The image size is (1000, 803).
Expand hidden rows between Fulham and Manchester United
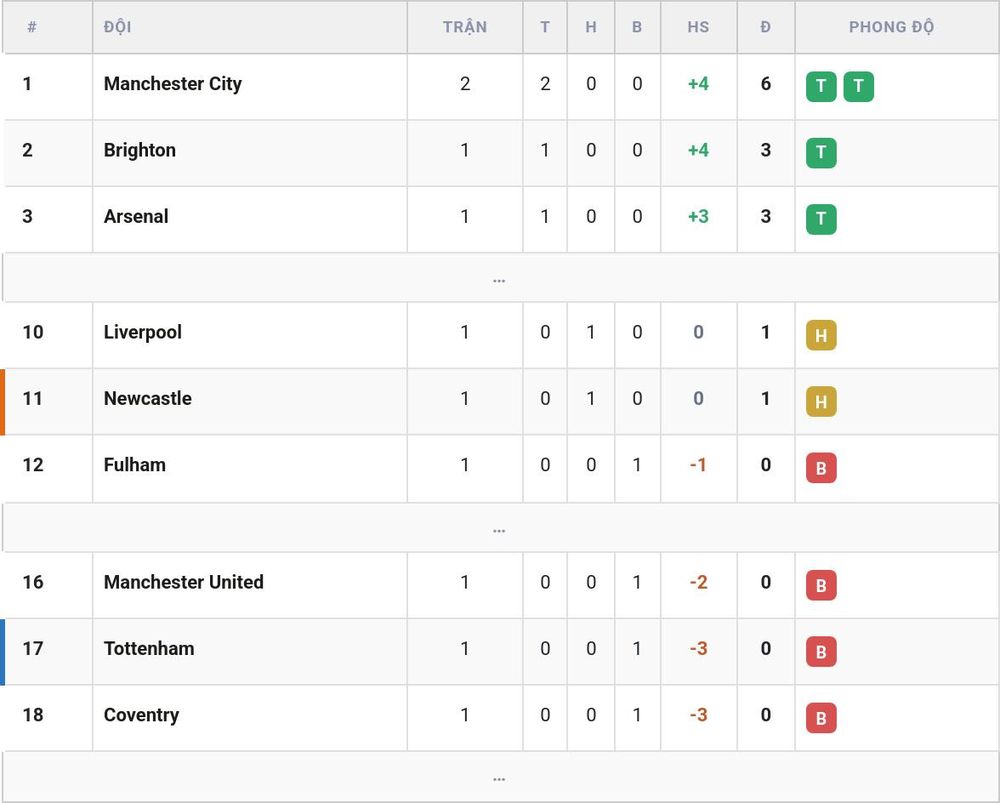point(499,527)
